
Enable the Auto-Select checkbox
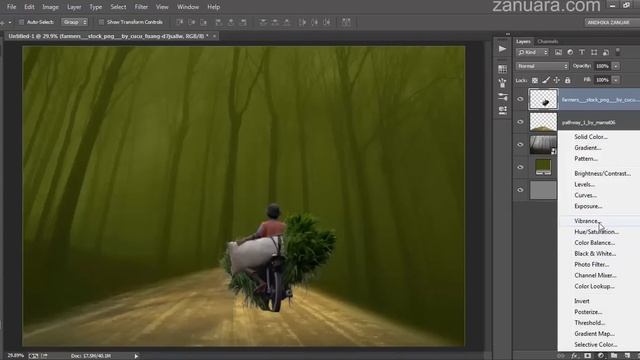(21, 22)
